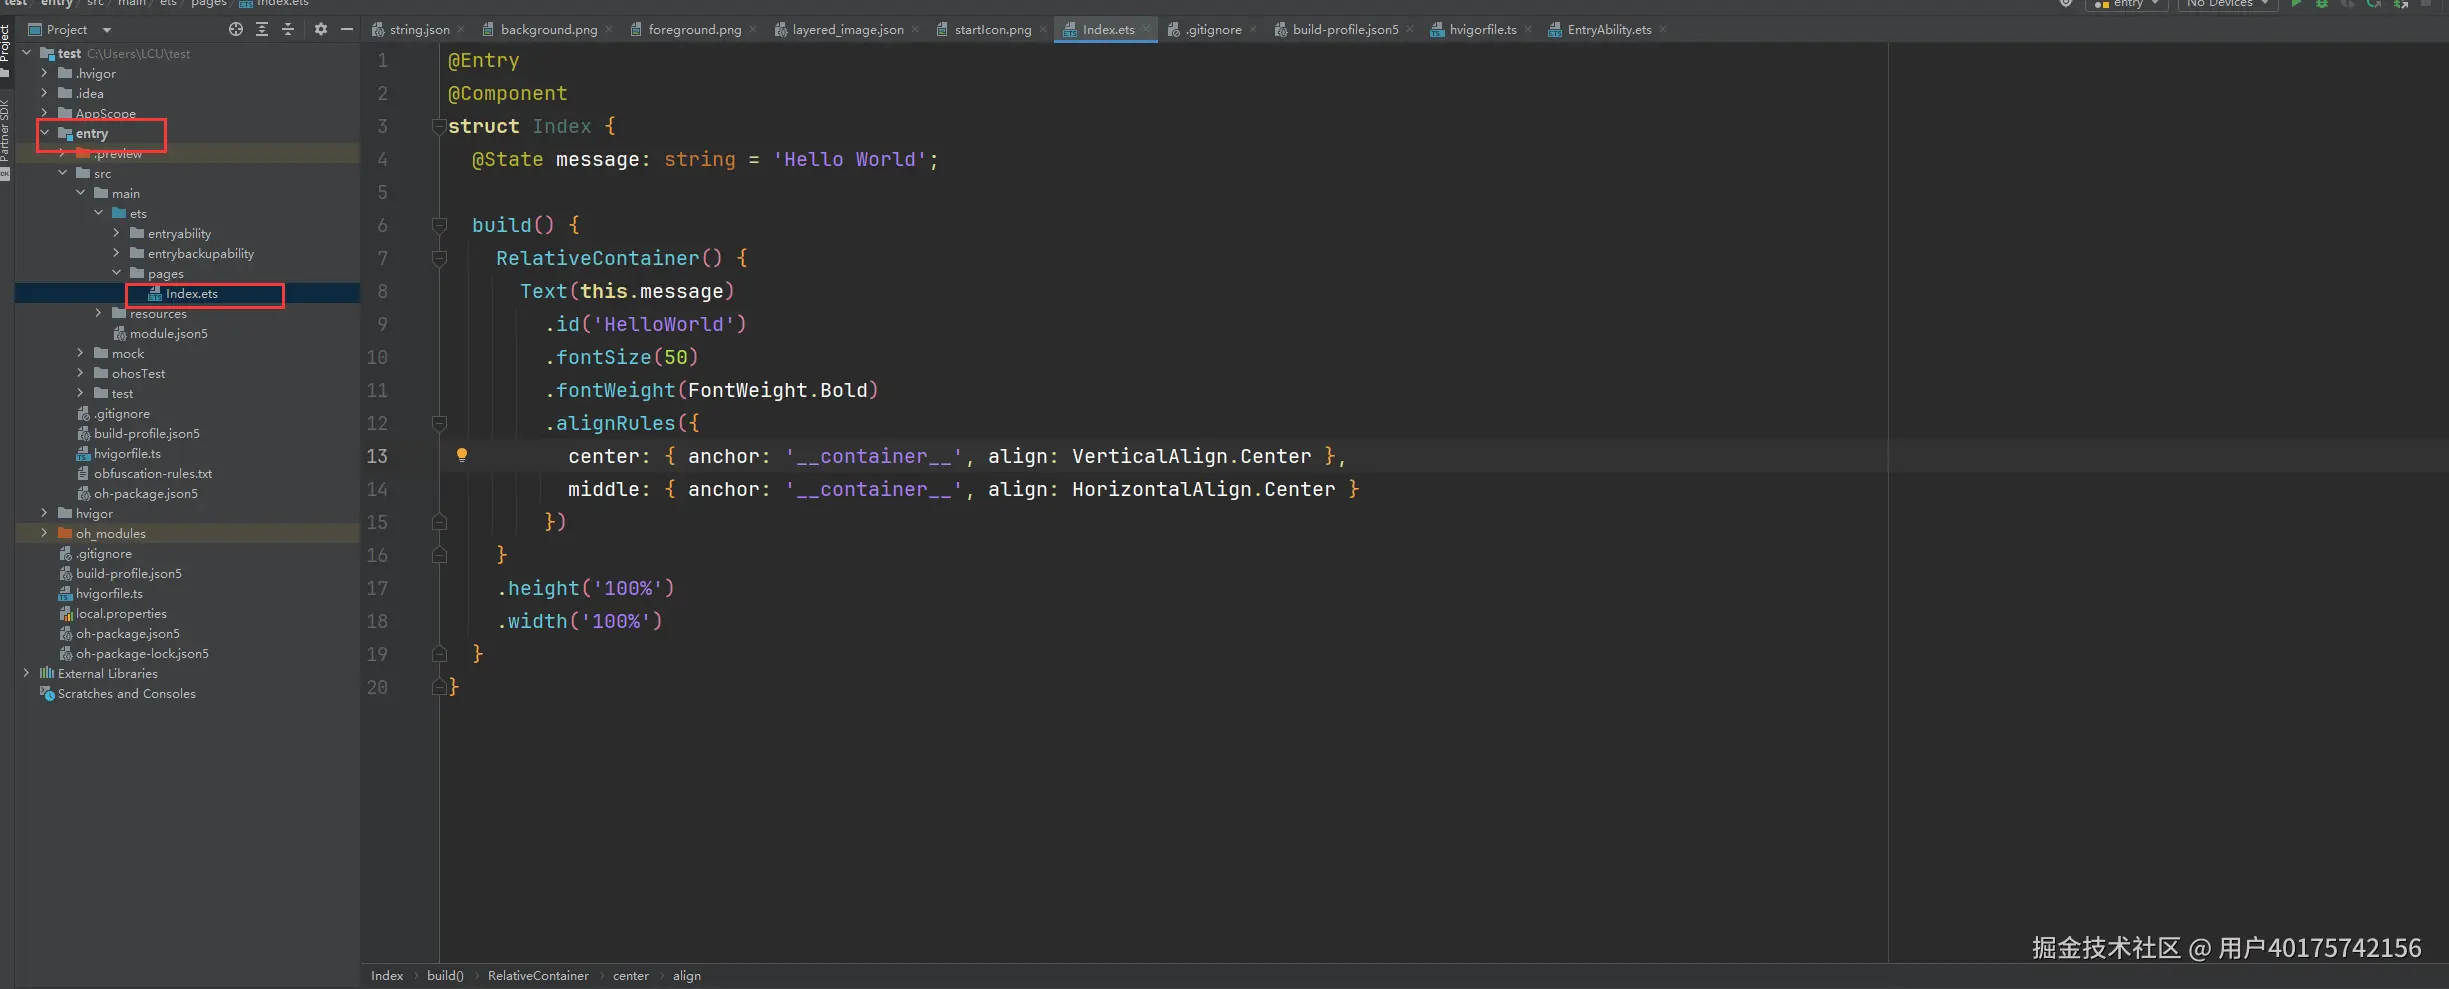Open the No Devices dropdown
The width and height of the screenshot is (2449, 989).
[x=2227, y=4]
